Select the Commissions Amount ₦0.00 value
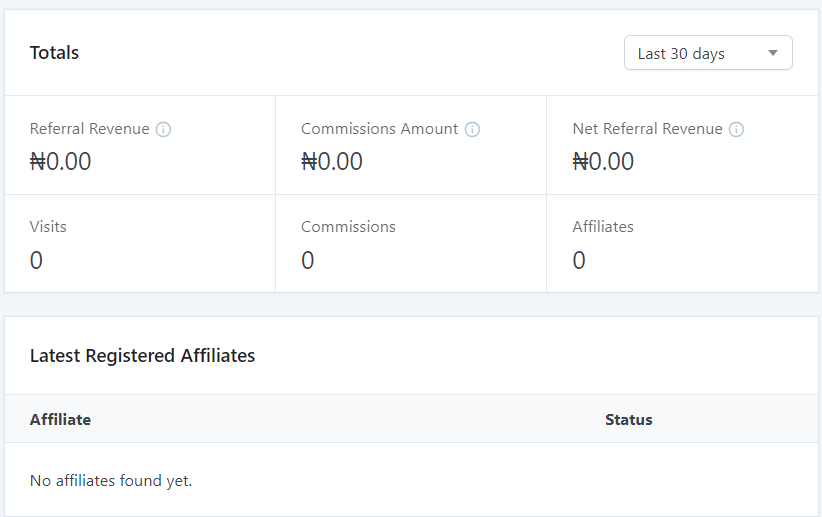The width and height of the screenshot is (822, 517). [332, 161]
